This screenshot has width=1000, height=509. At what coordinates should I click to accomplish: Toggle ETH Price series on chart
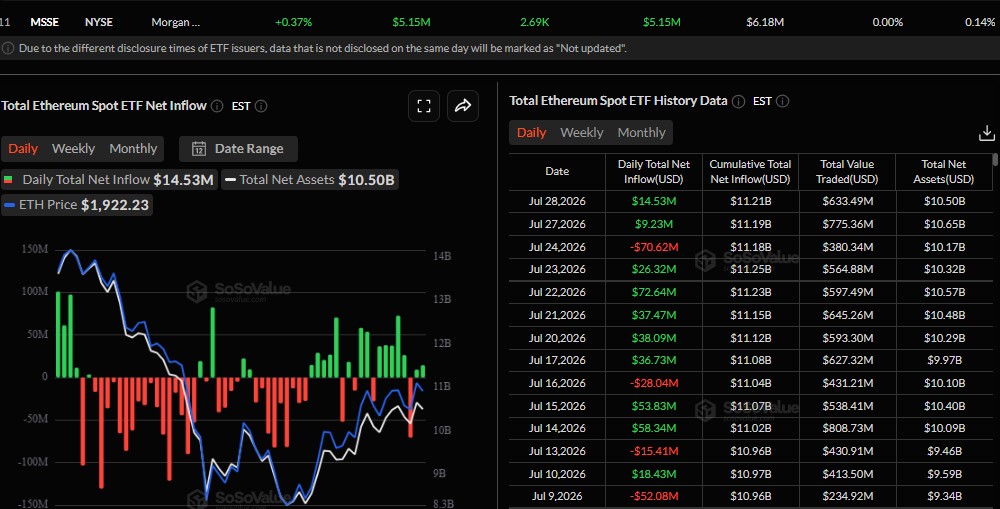tap(77, 205)
